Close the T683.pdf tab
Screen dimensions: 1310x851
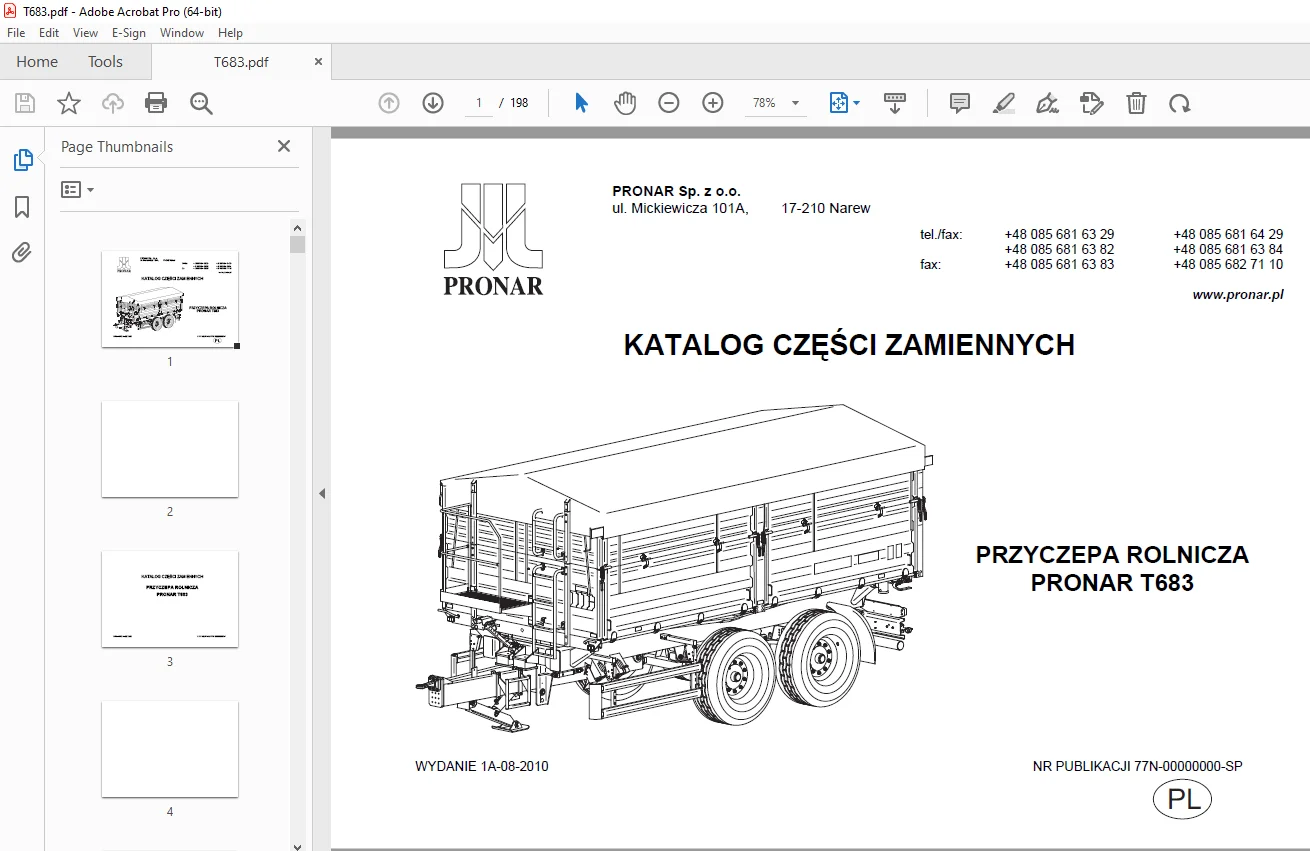pos(319,61)
